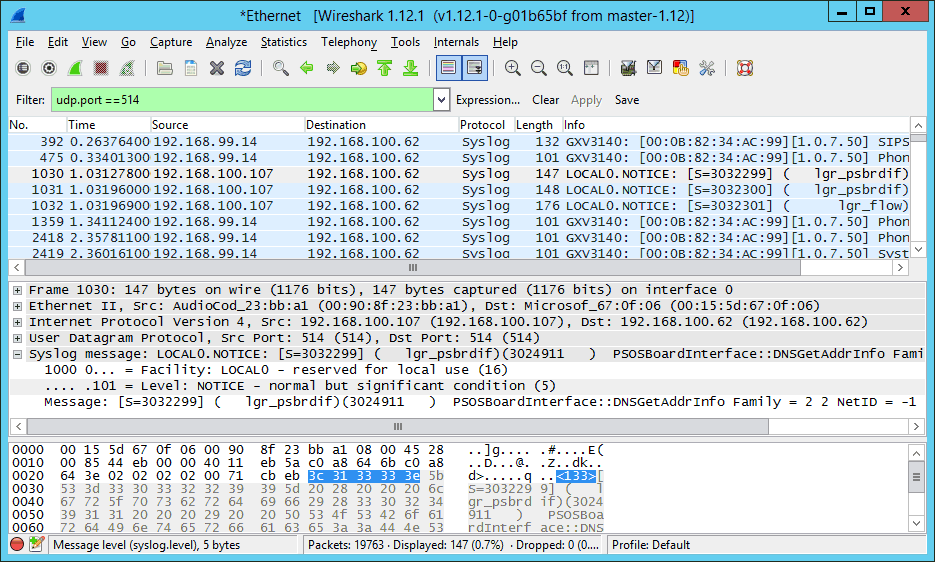Open the Tools menu
935x562 pixels.
tap(405, 42)
